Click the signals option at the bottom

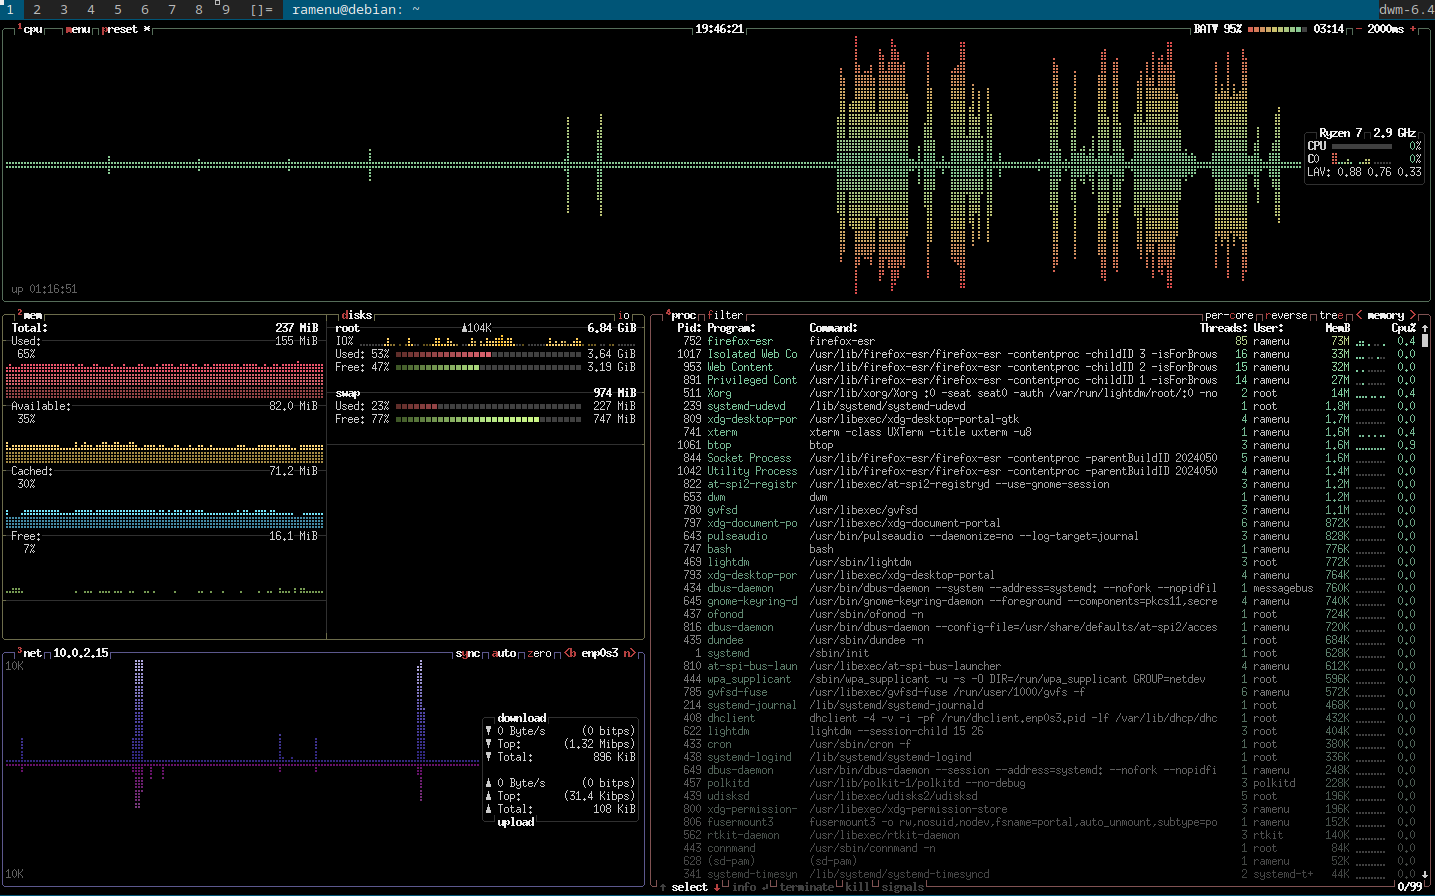902,887
